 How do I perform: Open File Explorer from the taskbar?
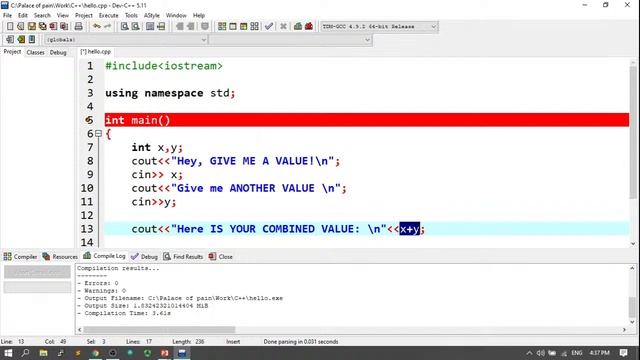(x=43, y=353)
